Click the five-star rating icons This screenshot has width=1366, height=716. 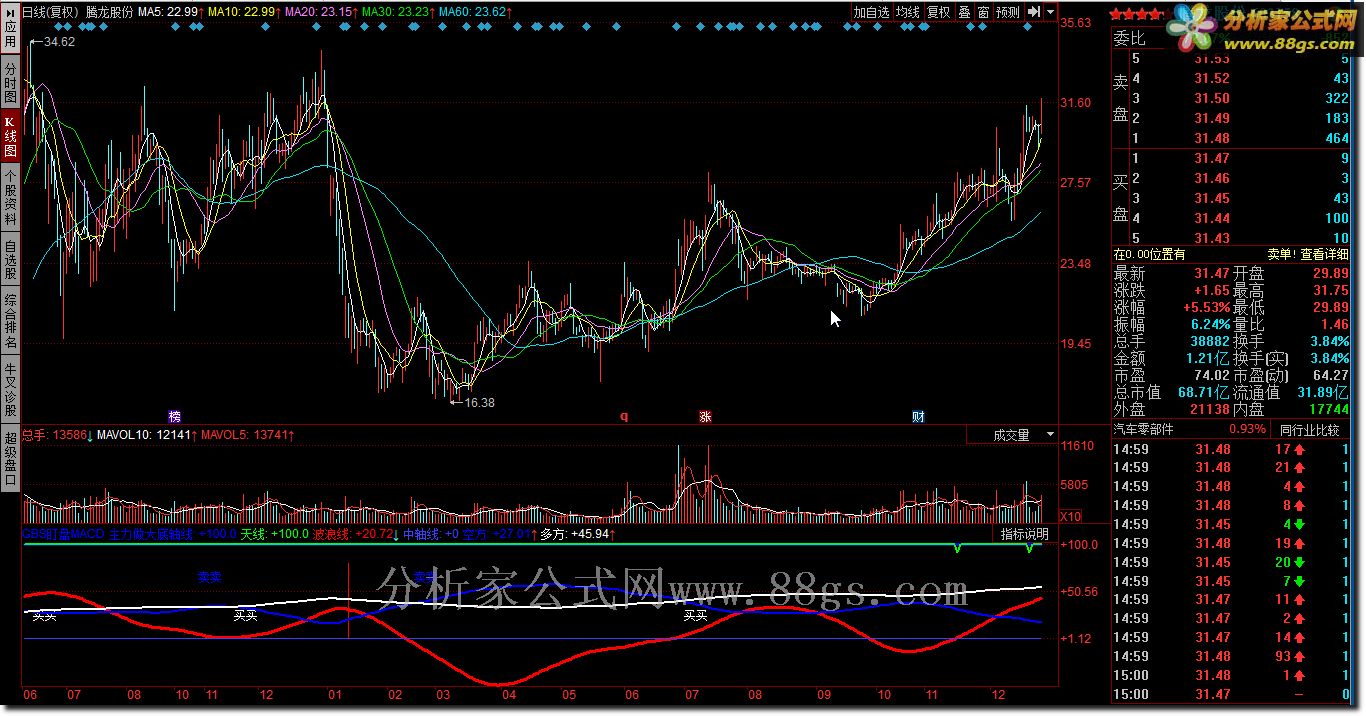tap(1139, 14)
